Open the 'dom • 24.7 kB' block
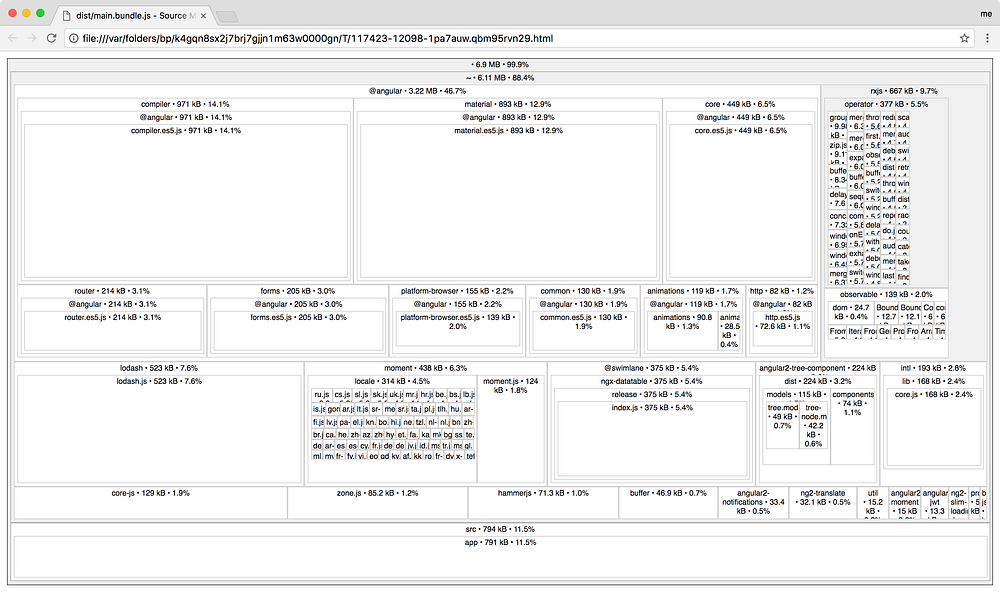The width and height of the screenshot is (1000, 592). click(850, 312)
